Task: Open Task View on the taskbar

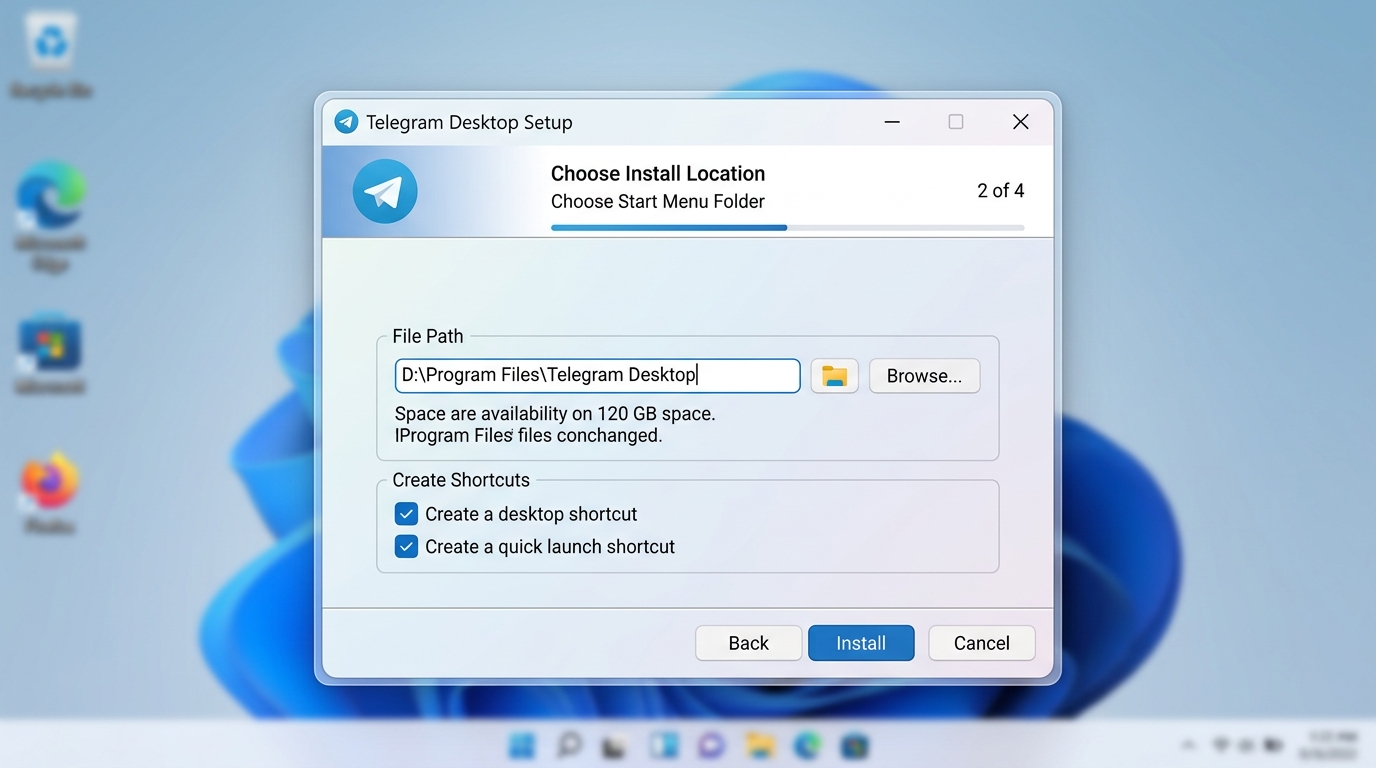Action: click(x=615, y=746)
